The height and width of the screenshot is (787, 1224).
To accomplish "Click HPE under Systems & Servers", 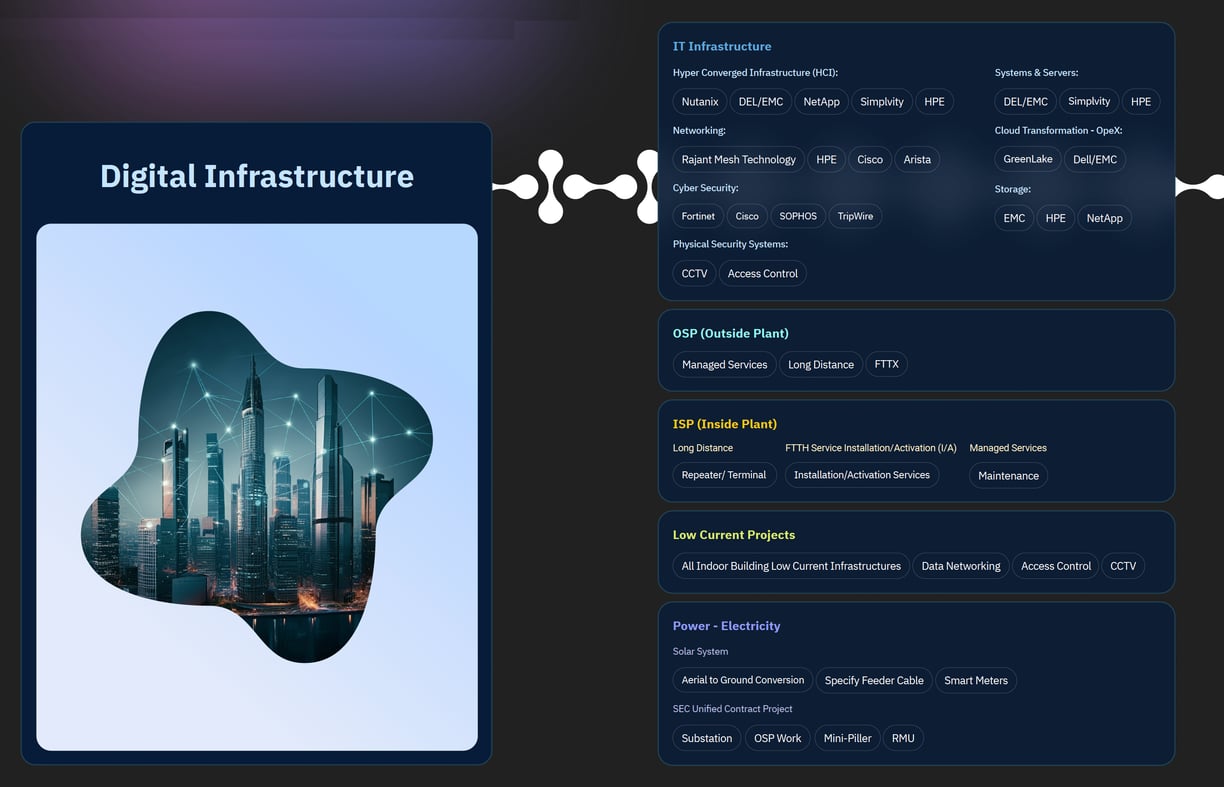I will [1141, 102].
